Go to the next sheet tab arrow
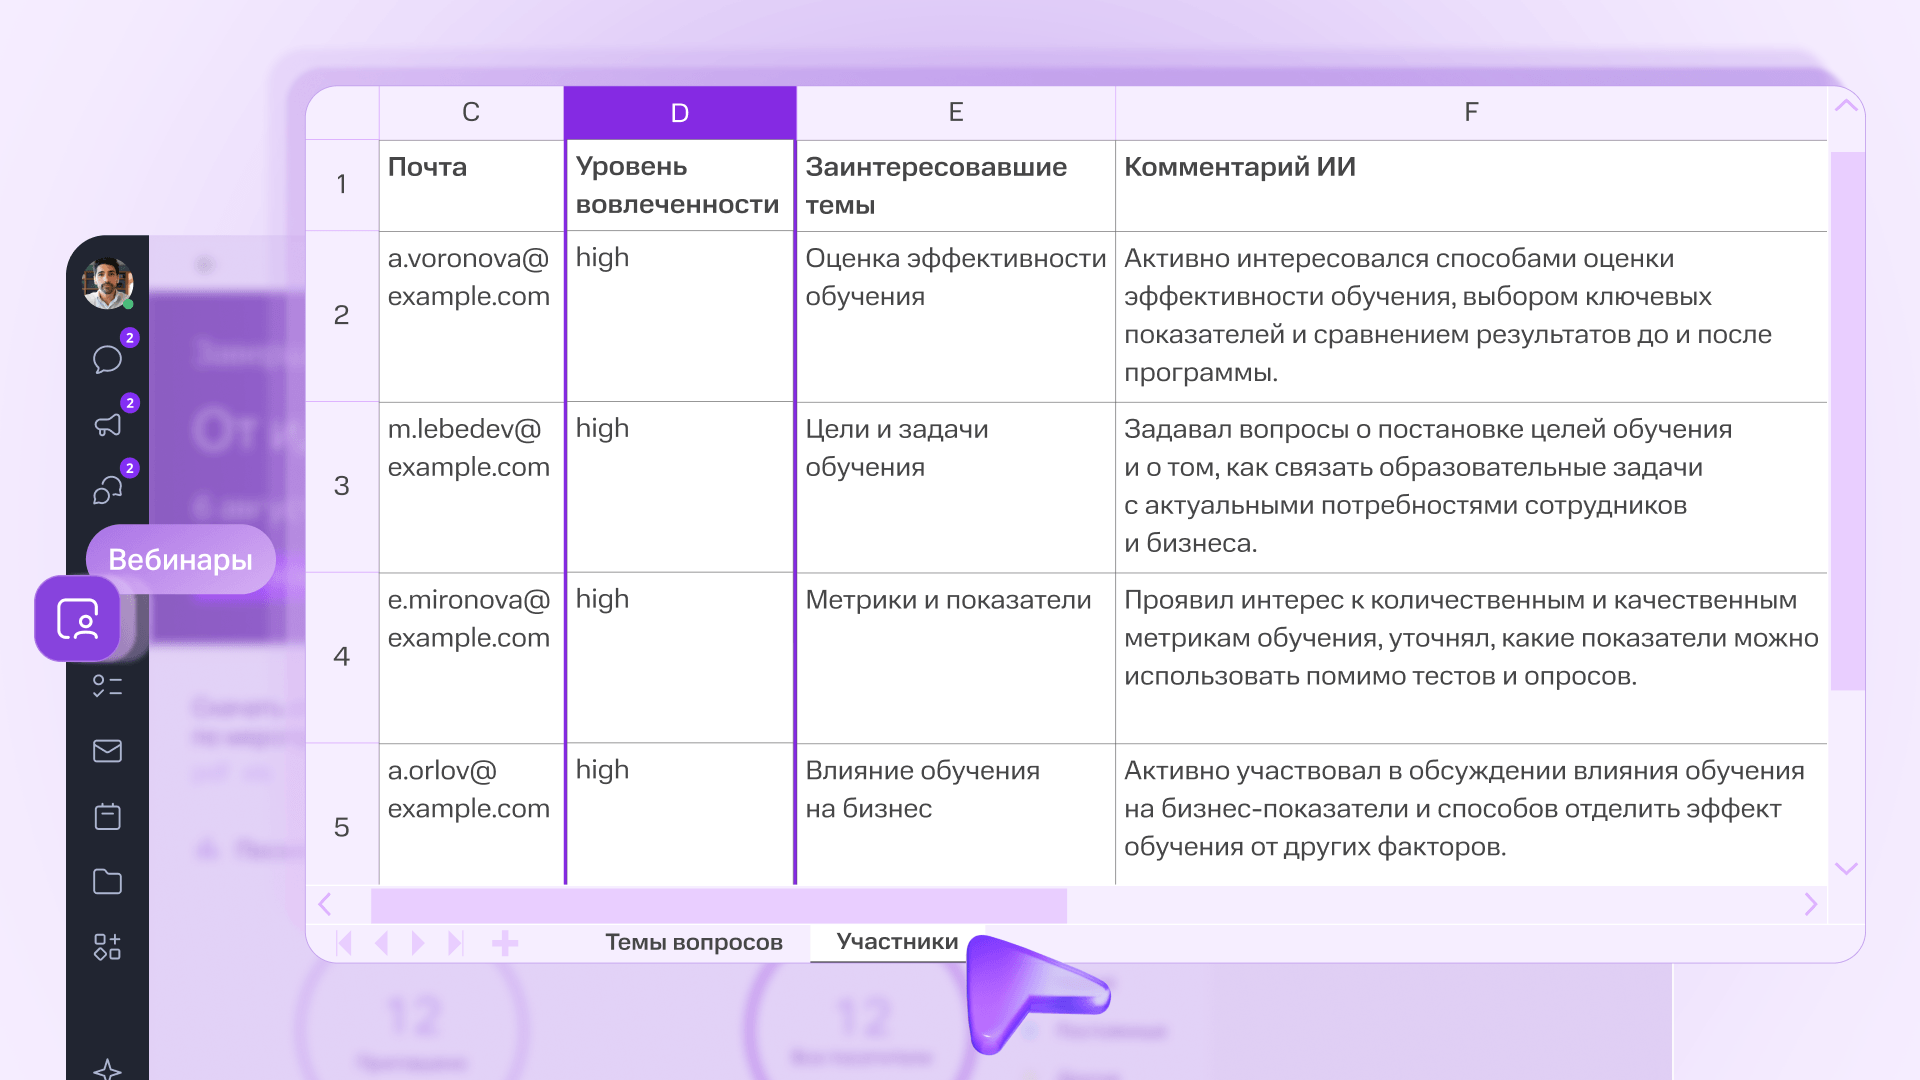 [418, 943]
